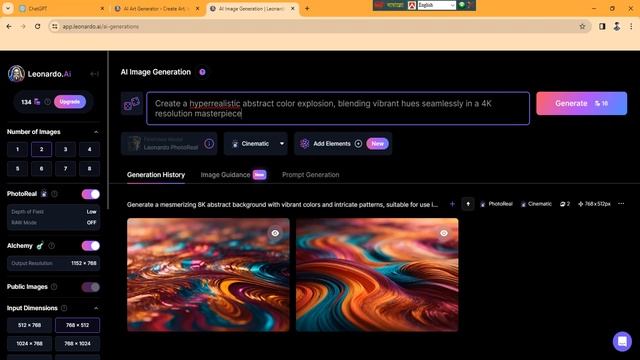Toggle eye icon on the second generated image
This screenshot has width=640, height=360.
[x=444, y=233]
